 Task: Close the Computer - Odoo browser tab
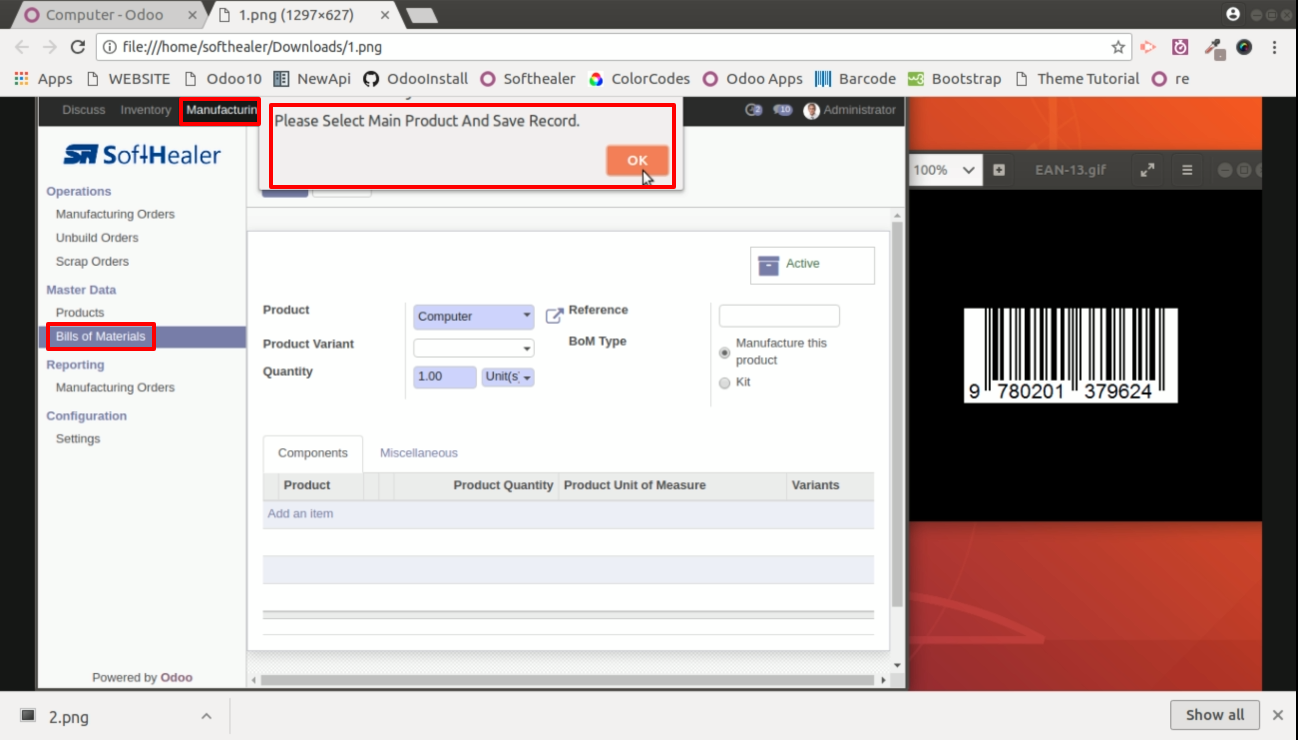(x=193, y=15)
